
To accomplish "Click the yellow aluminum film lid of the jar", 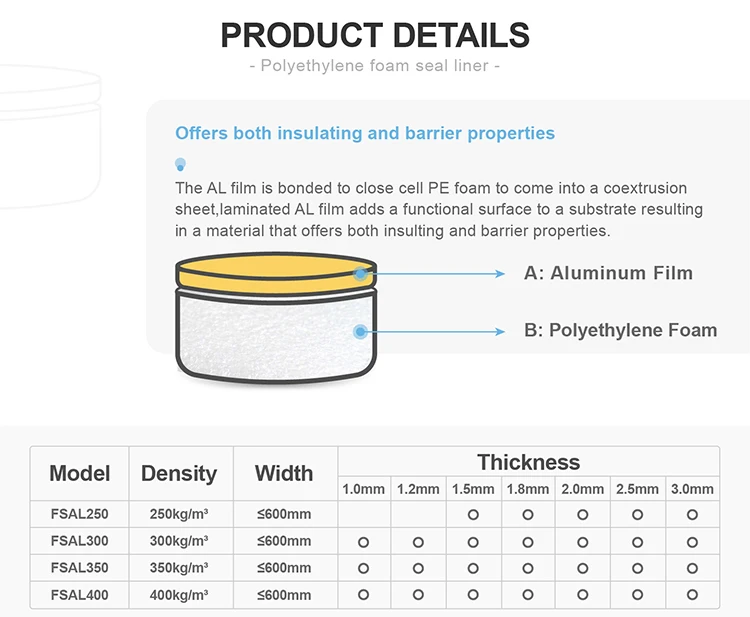I will (x=276, y=272).
